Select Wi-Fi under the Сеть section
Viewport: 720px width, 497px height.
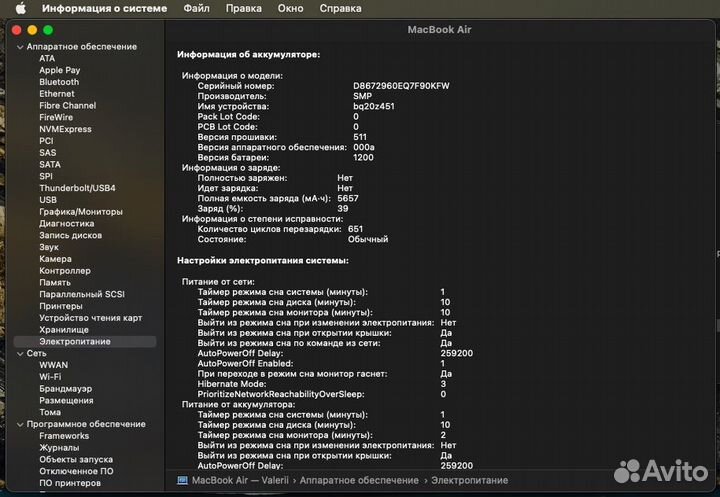[52, 377]
